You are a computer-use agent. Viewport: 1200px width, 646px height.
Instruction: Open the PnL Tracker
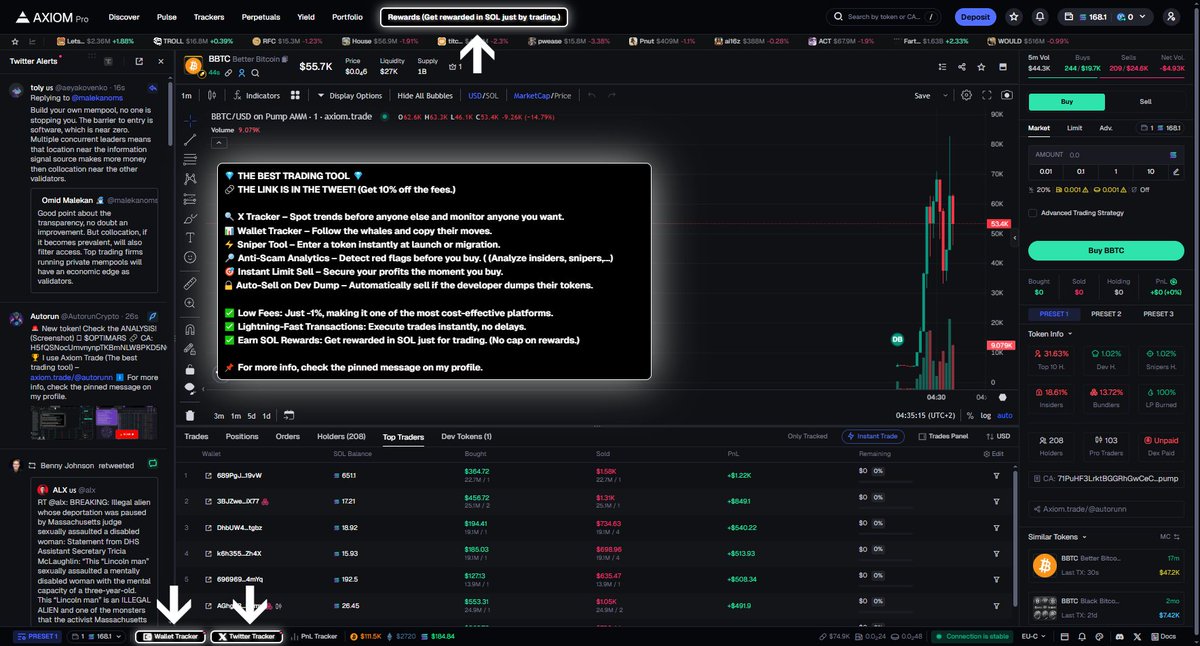coord(314,636)
